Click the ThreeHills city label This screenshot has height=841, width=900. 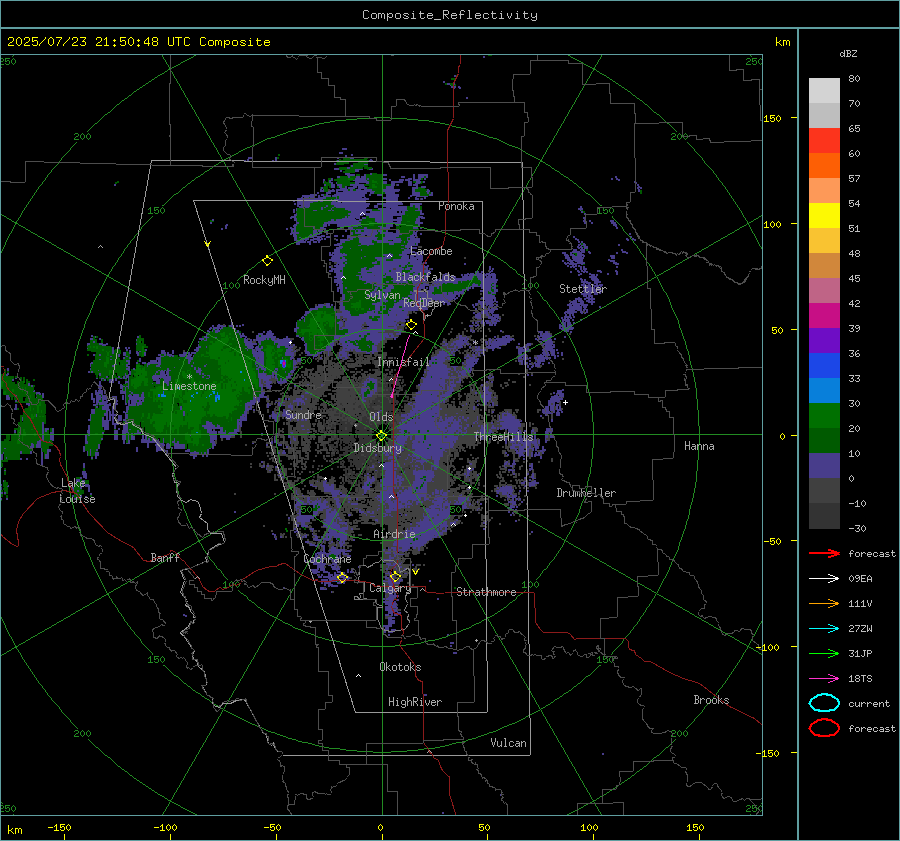click(503, 437)
